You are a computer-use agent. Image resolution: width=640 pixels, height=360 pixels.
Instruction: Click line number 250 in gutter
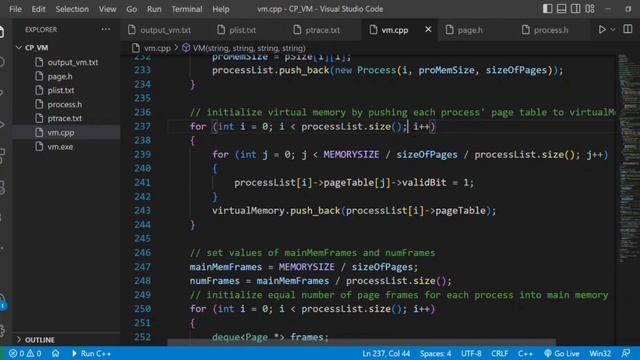(x=142, y=309)
